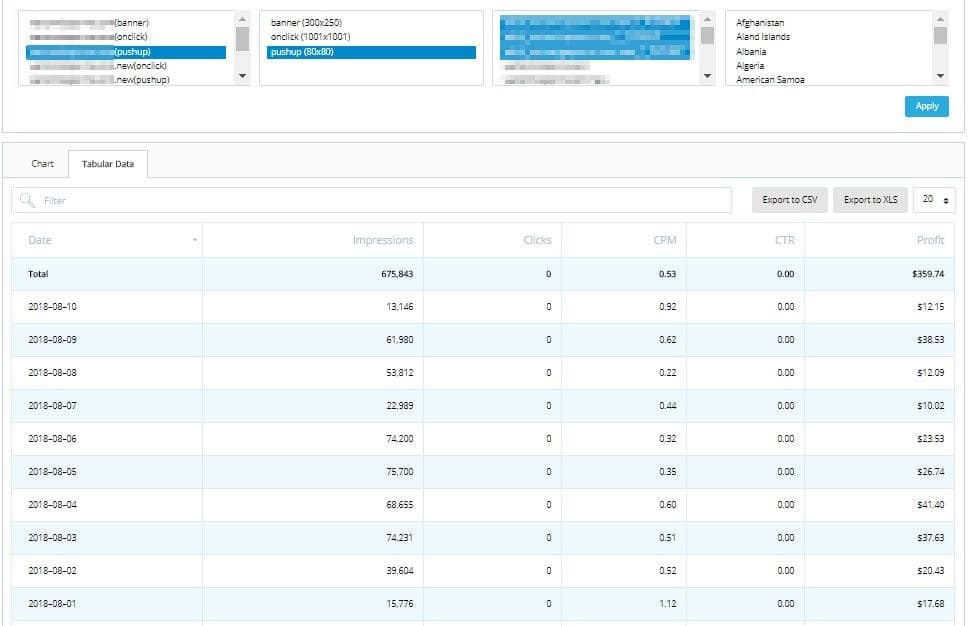Choose pushup (80x80) format
The image size is (974, 626).
pos(371,52)
